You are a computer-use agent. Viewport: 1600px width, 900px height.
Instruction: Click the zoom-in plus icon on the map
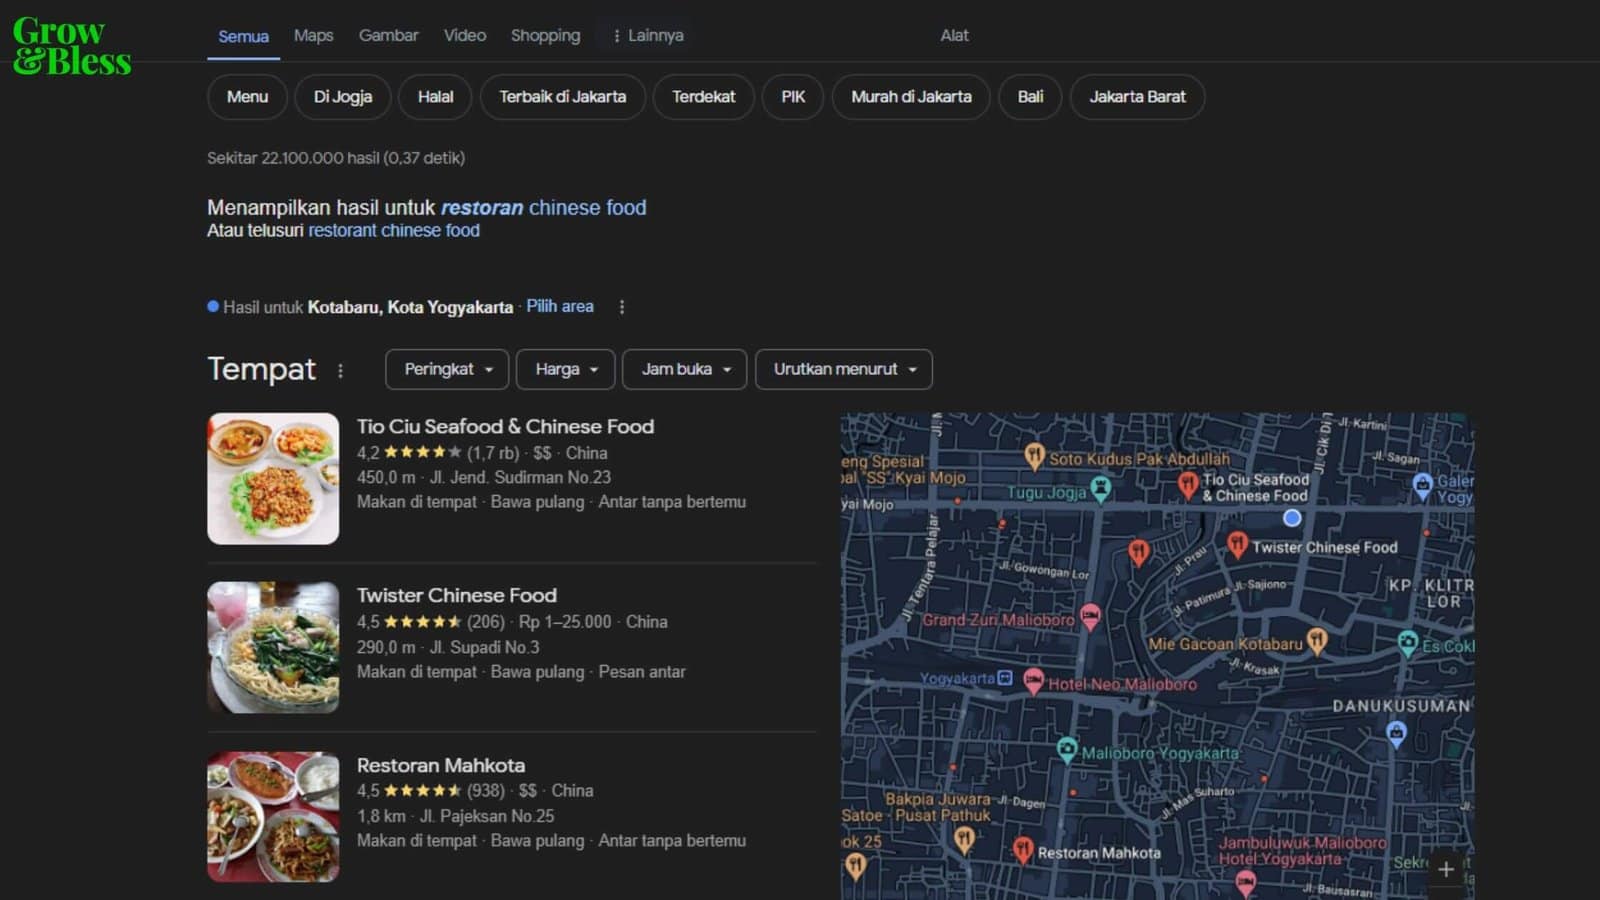tap(1445, 869)
